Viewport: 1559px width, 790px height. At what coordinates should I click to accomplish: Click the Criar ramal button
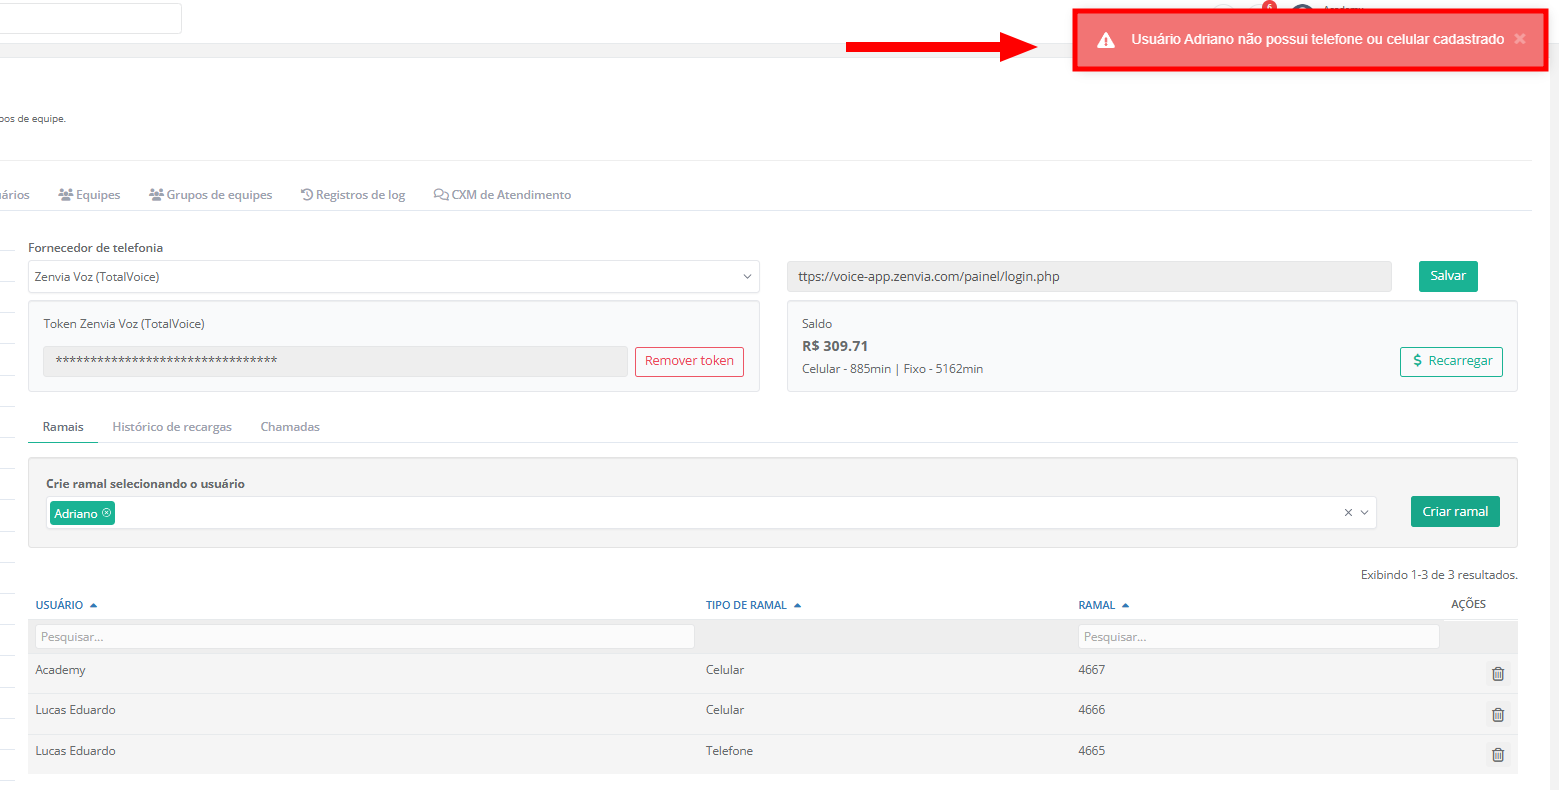1455,511
